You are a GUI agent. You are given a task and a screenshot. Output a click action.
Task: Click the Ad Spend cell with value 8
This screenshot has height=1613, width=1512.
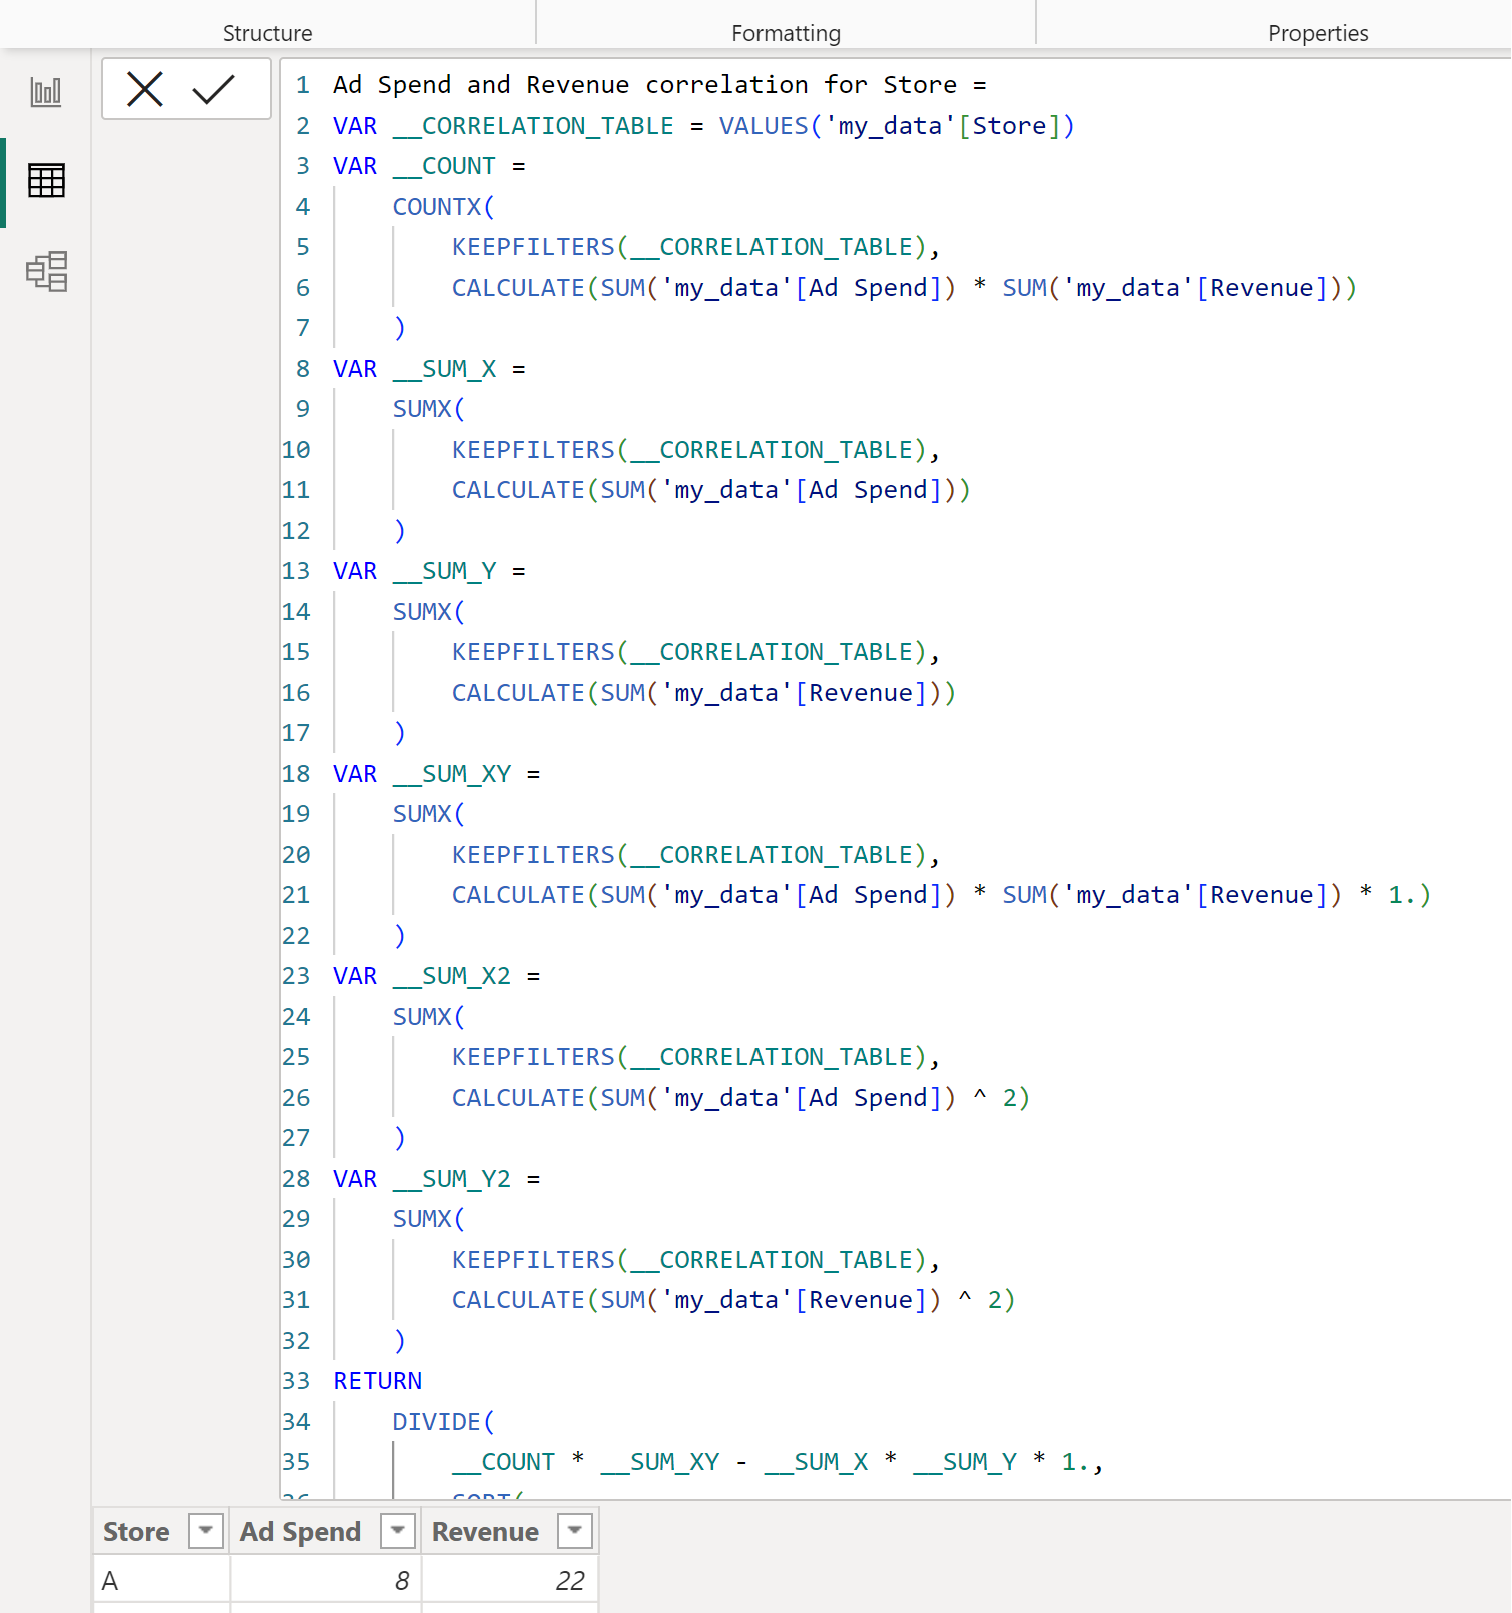pyautogui.click(x=326, y=1581)
